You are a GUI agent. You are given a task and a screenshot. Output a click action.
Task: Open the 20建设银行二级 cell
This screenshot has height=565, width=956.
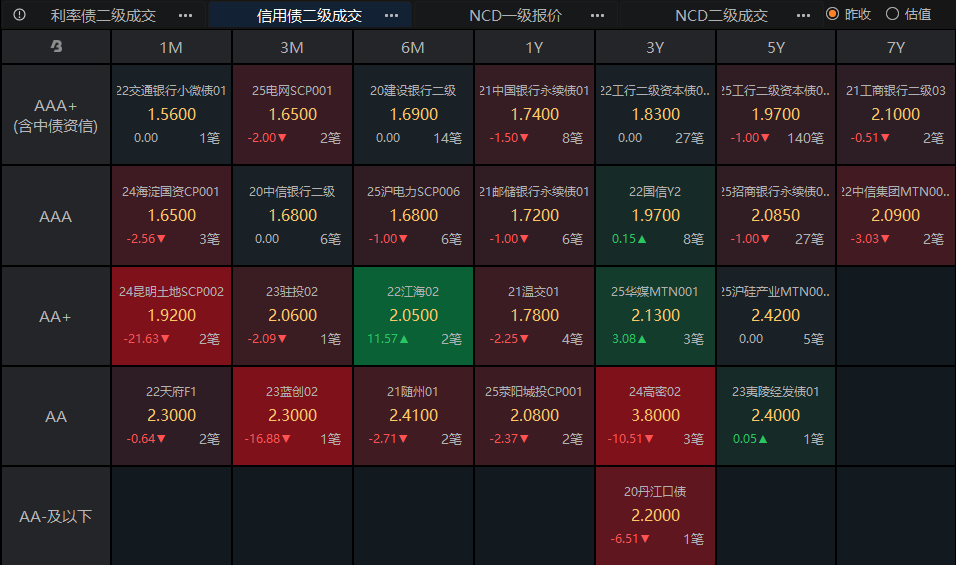(x=413, y=115)
